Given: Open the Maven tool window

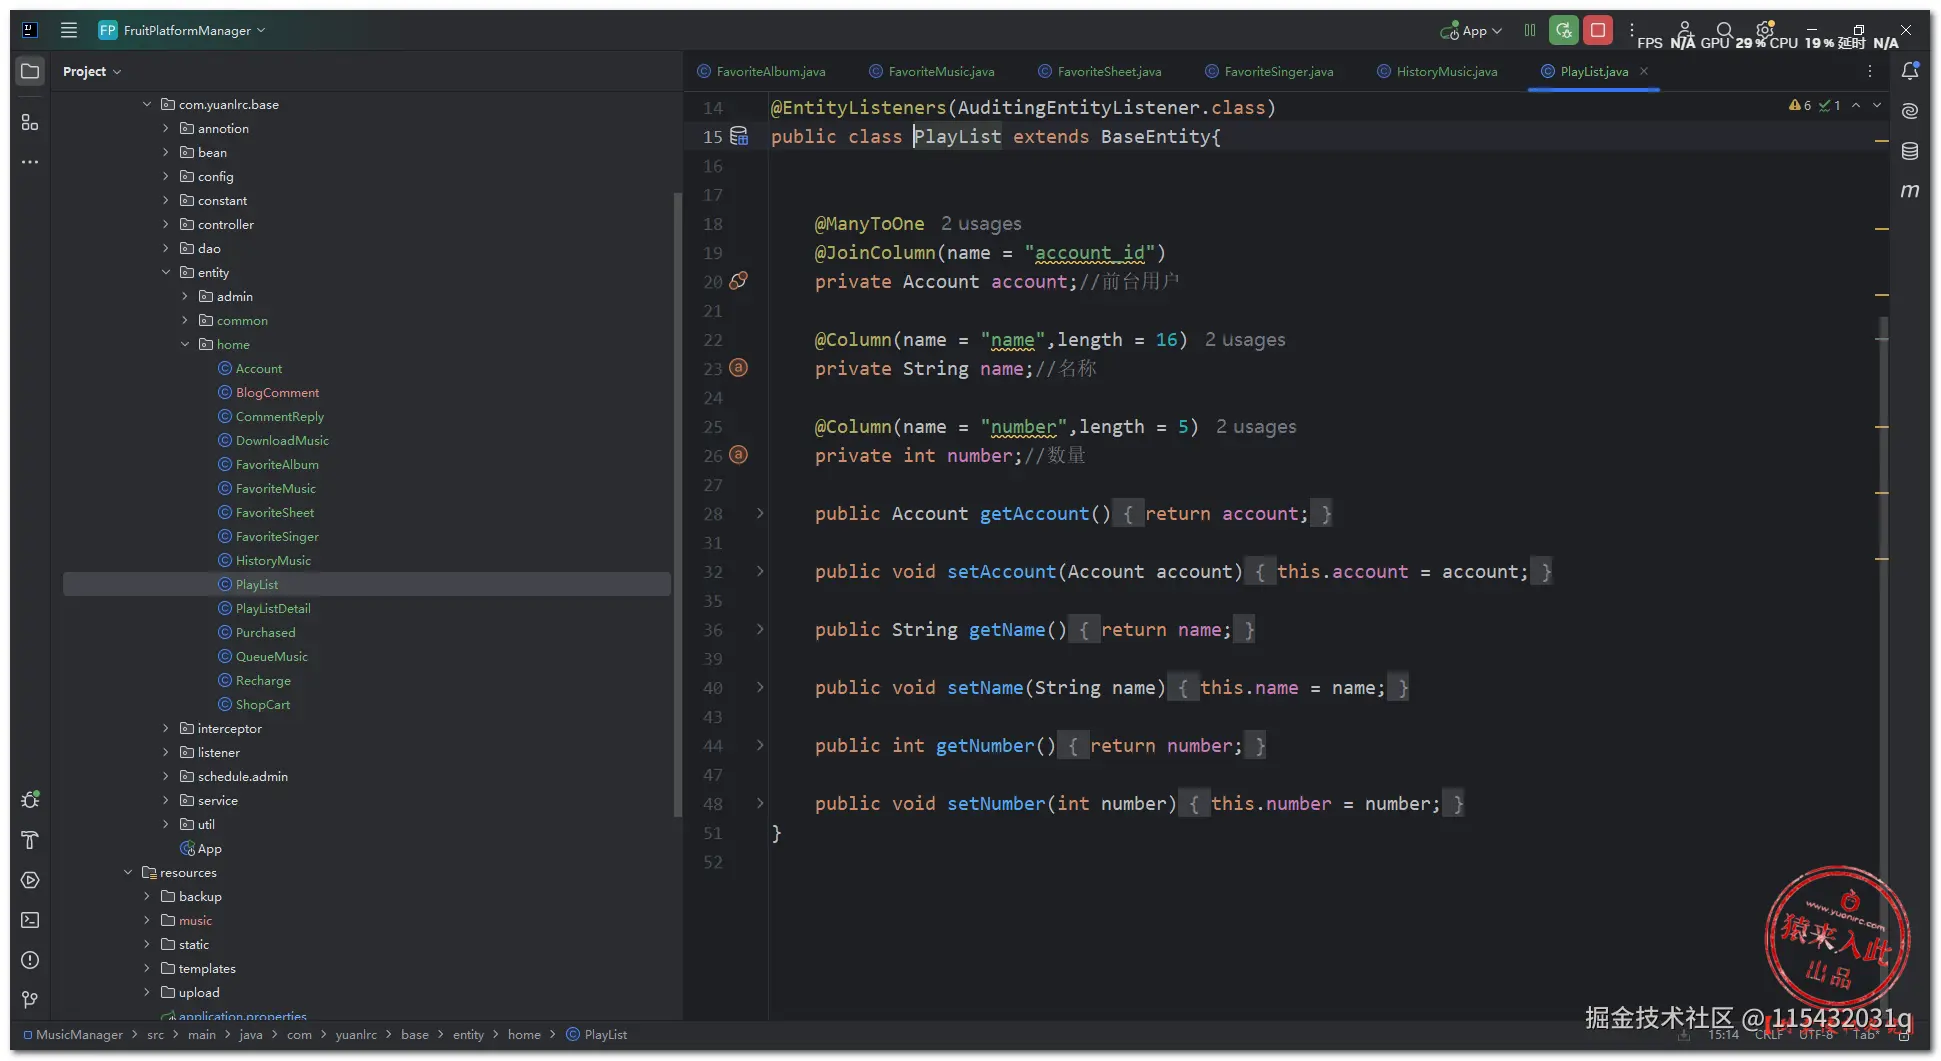Looking at the screenshot, I should point(1910,191).
